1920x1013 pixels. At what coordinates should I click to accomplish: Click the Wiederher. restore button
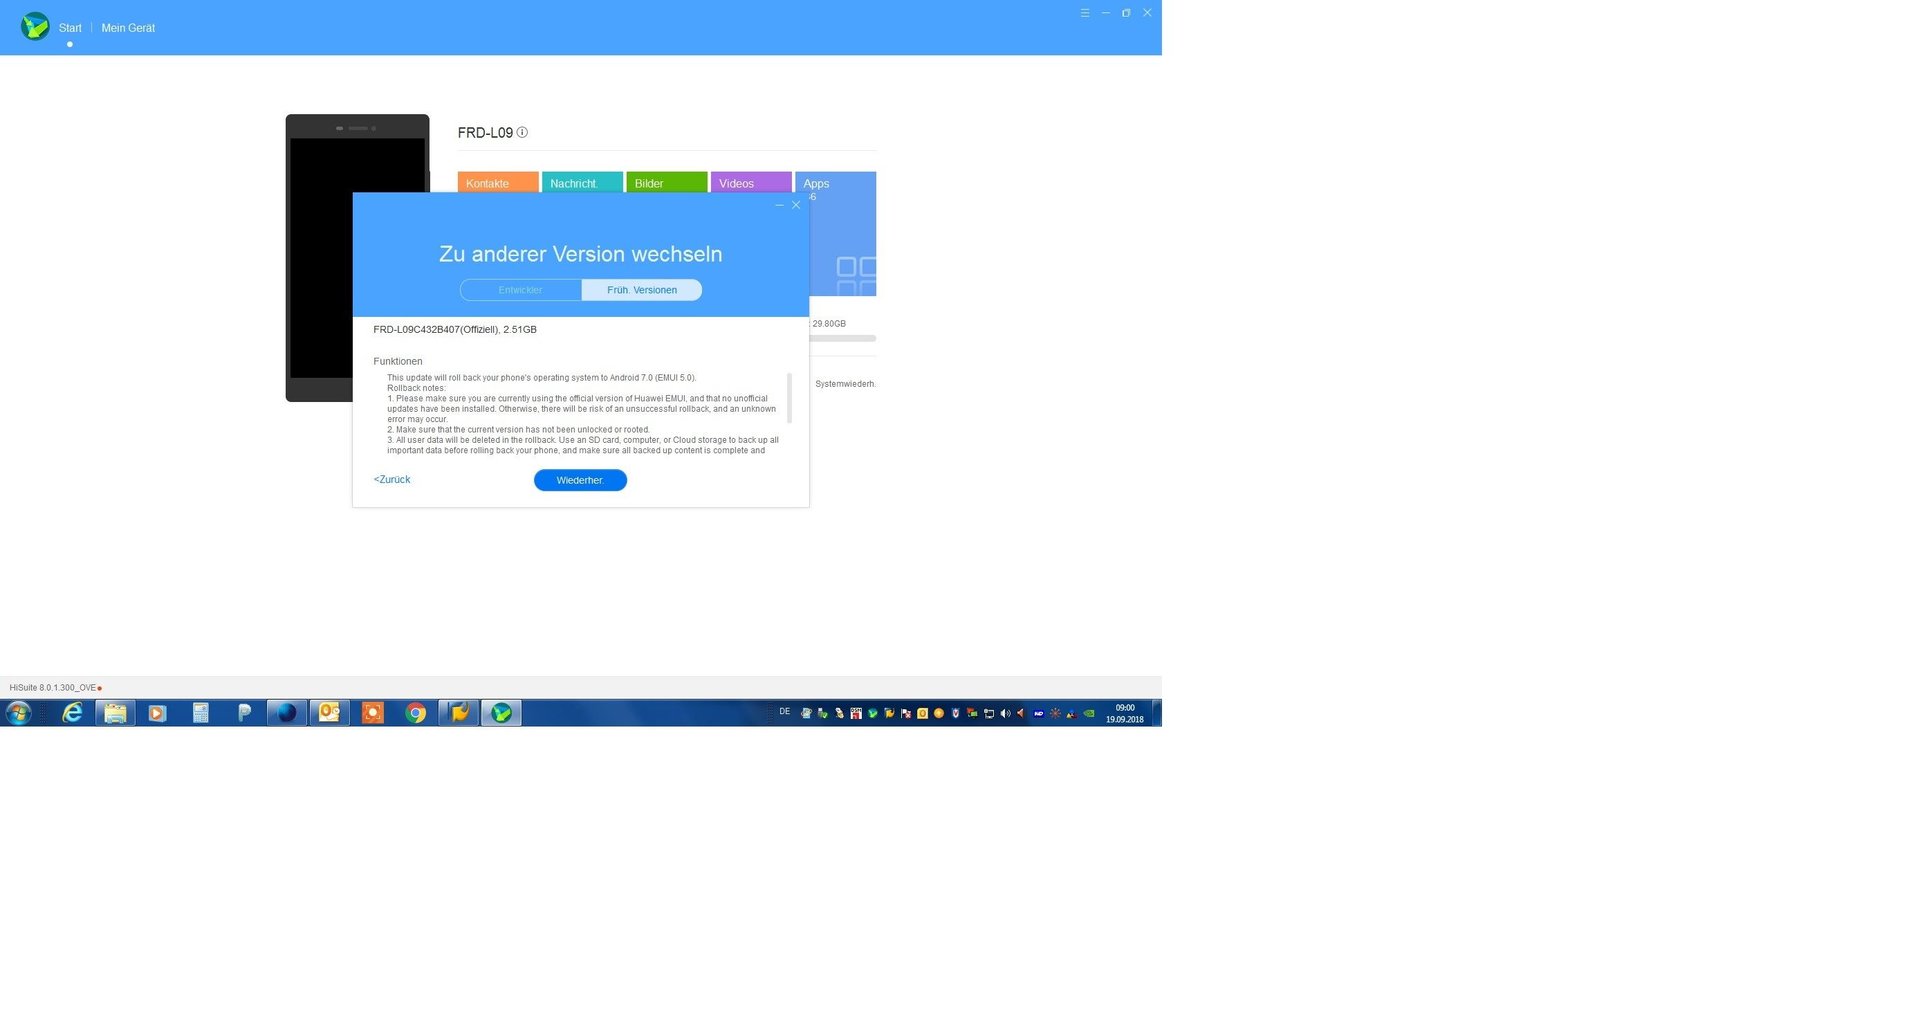[580, 480]
